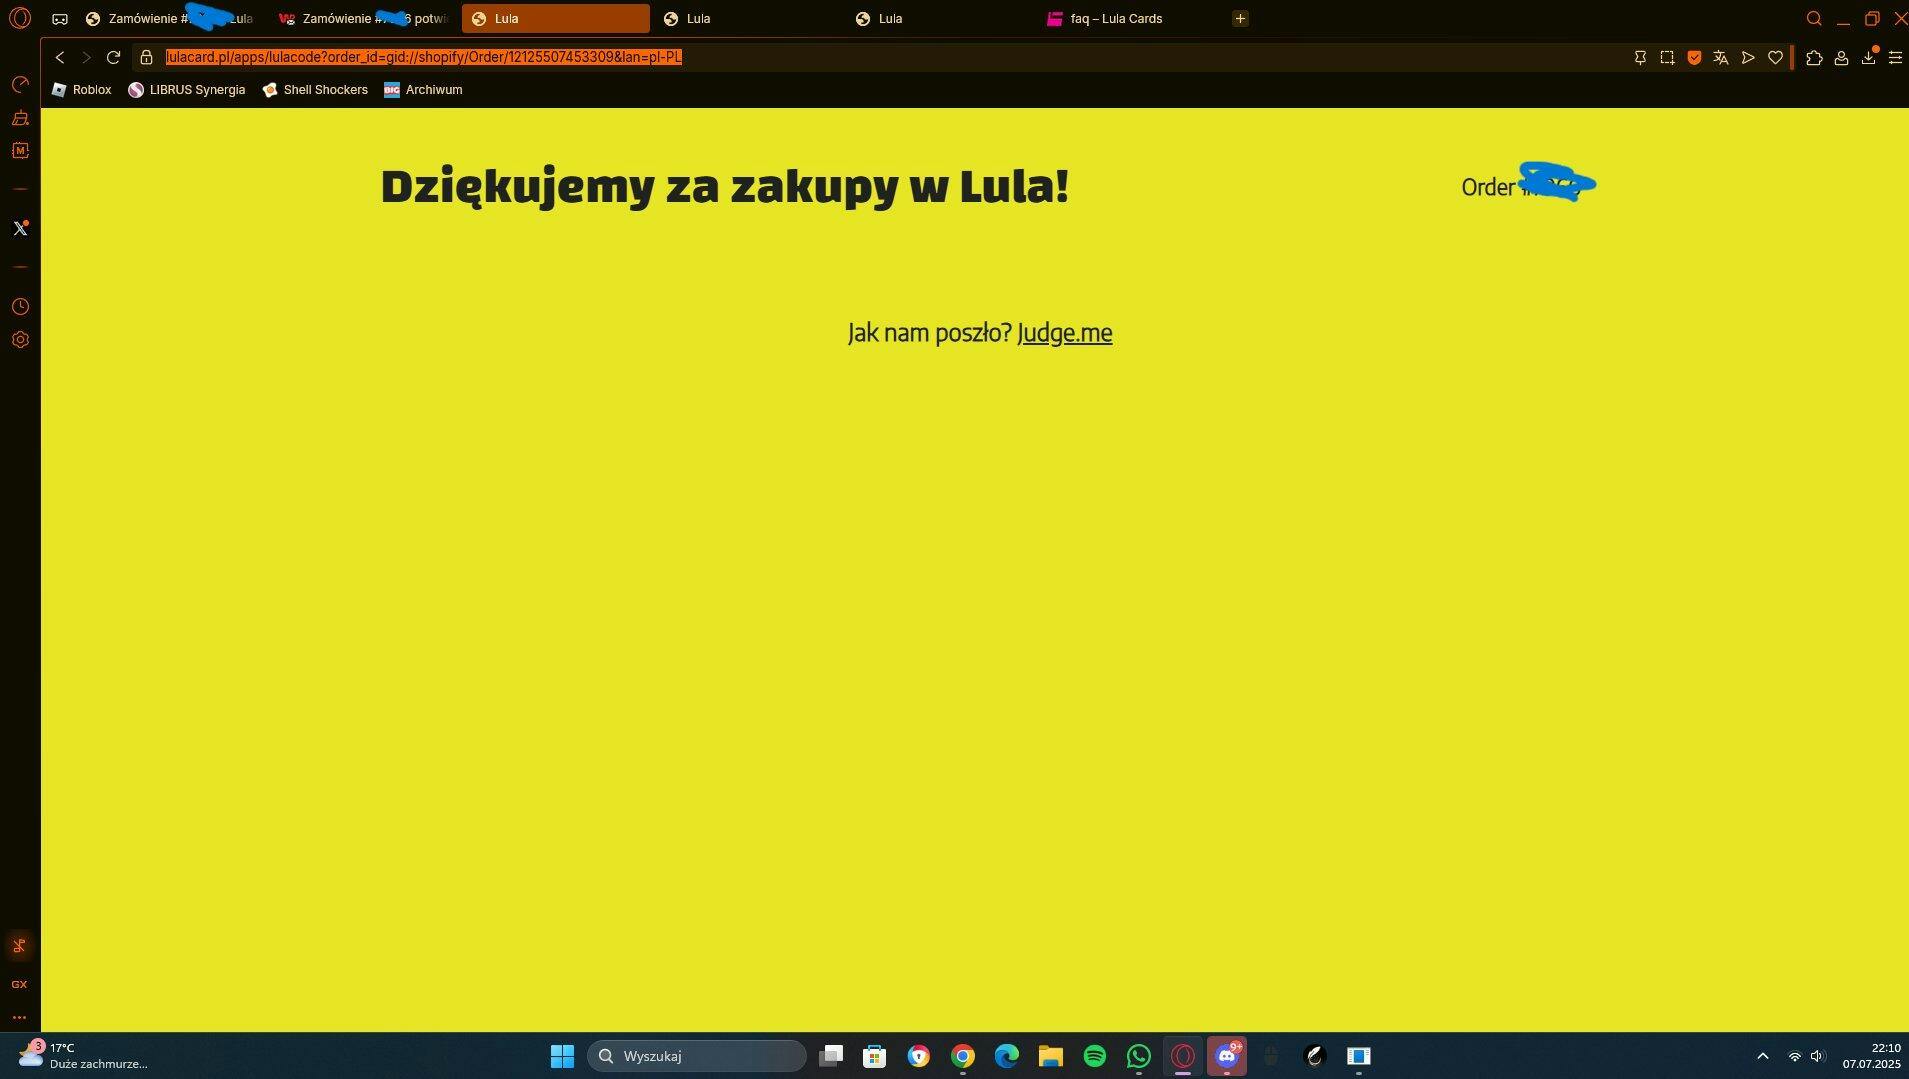Screen dimensions: 1909x1079
Task: Open WhatsApp from taskbar
Action: [x=1139, y=1056]
